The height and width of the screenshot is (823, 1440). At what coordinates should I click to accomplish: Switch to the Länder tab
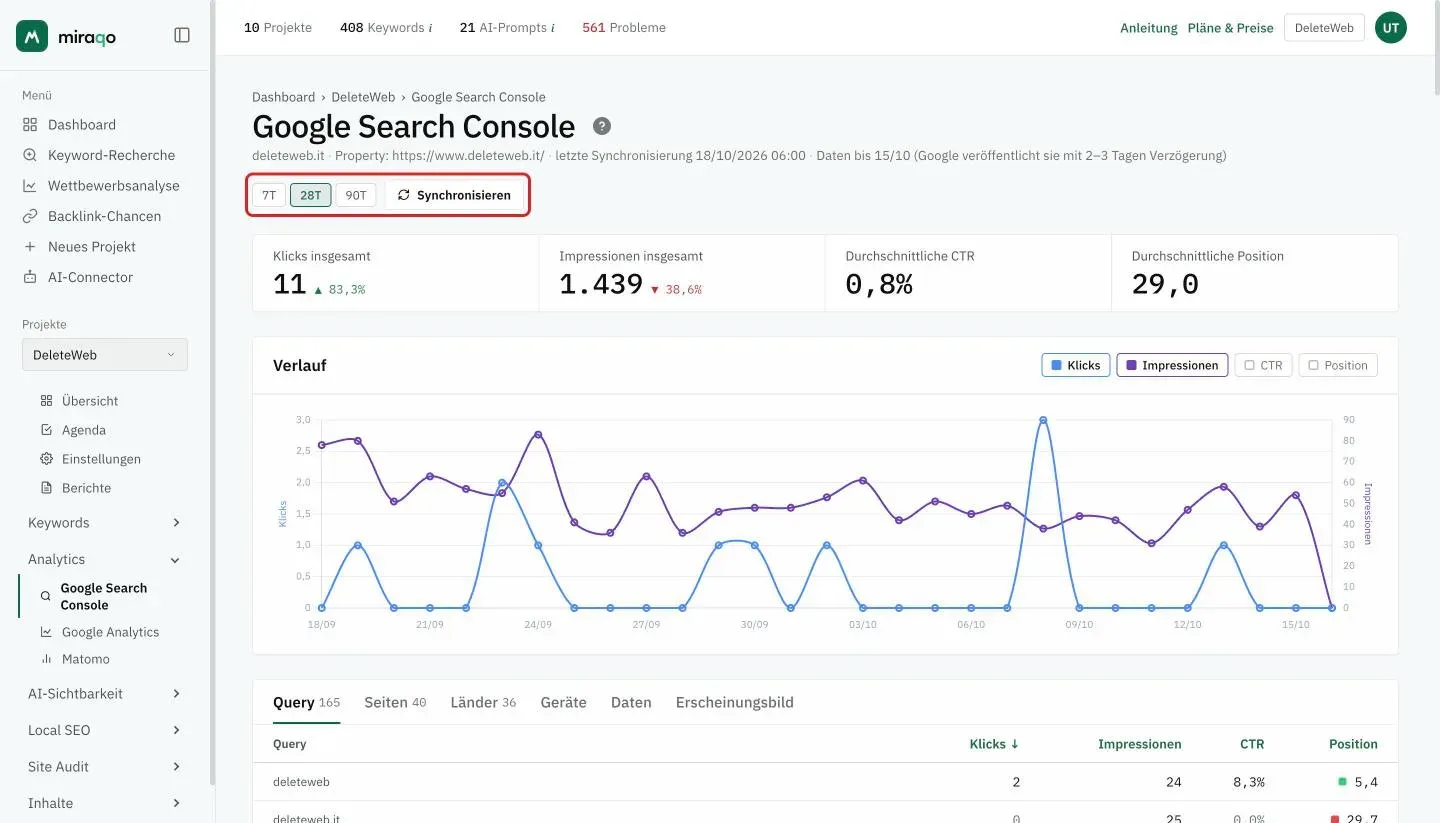[483, 702]
